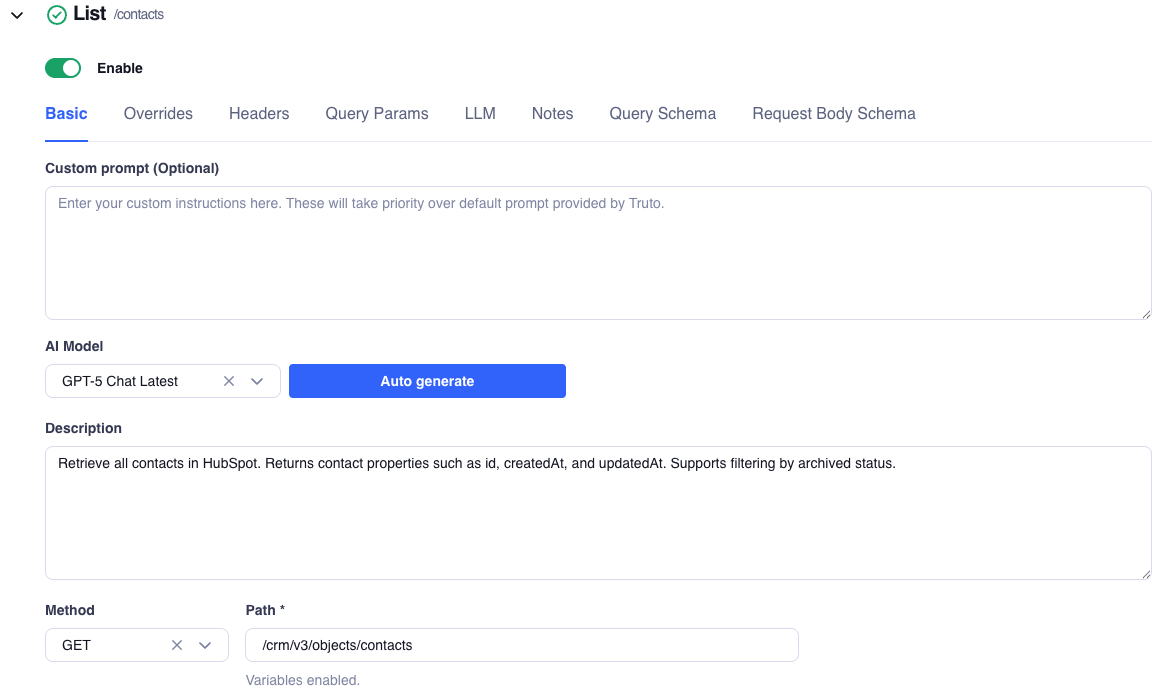Open the Method dropdown
Screen dimensions: 1173x700
pos(205,645)
